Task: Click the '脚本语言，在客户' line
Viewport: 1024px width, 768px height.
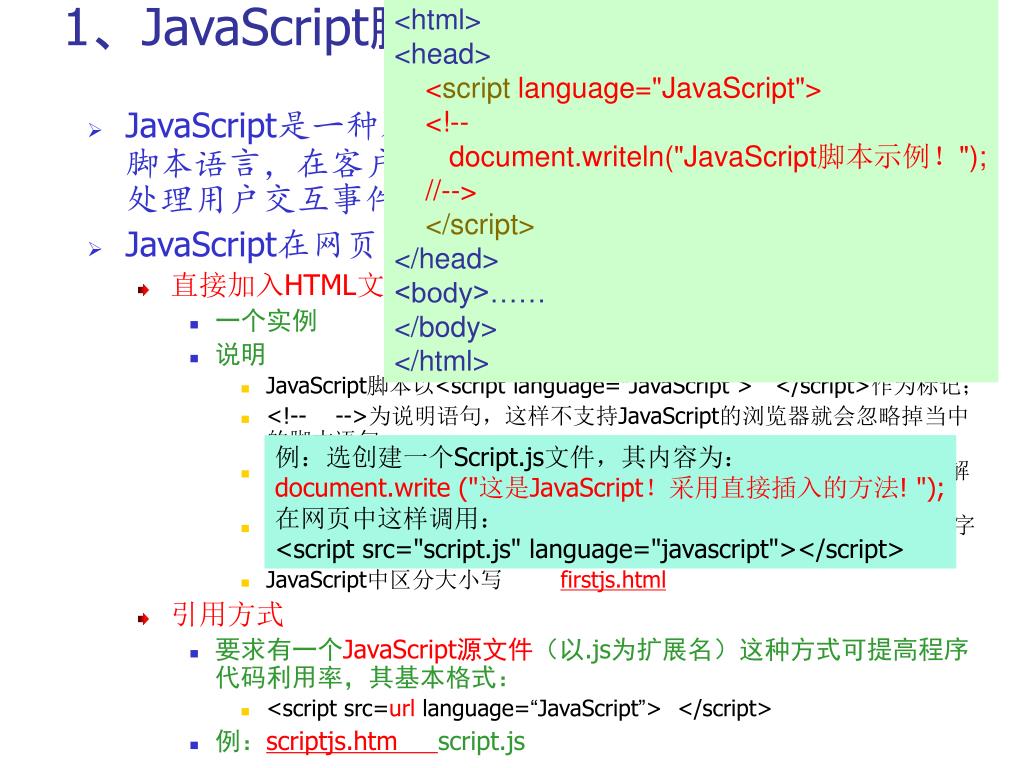Action: click(255, 163)
